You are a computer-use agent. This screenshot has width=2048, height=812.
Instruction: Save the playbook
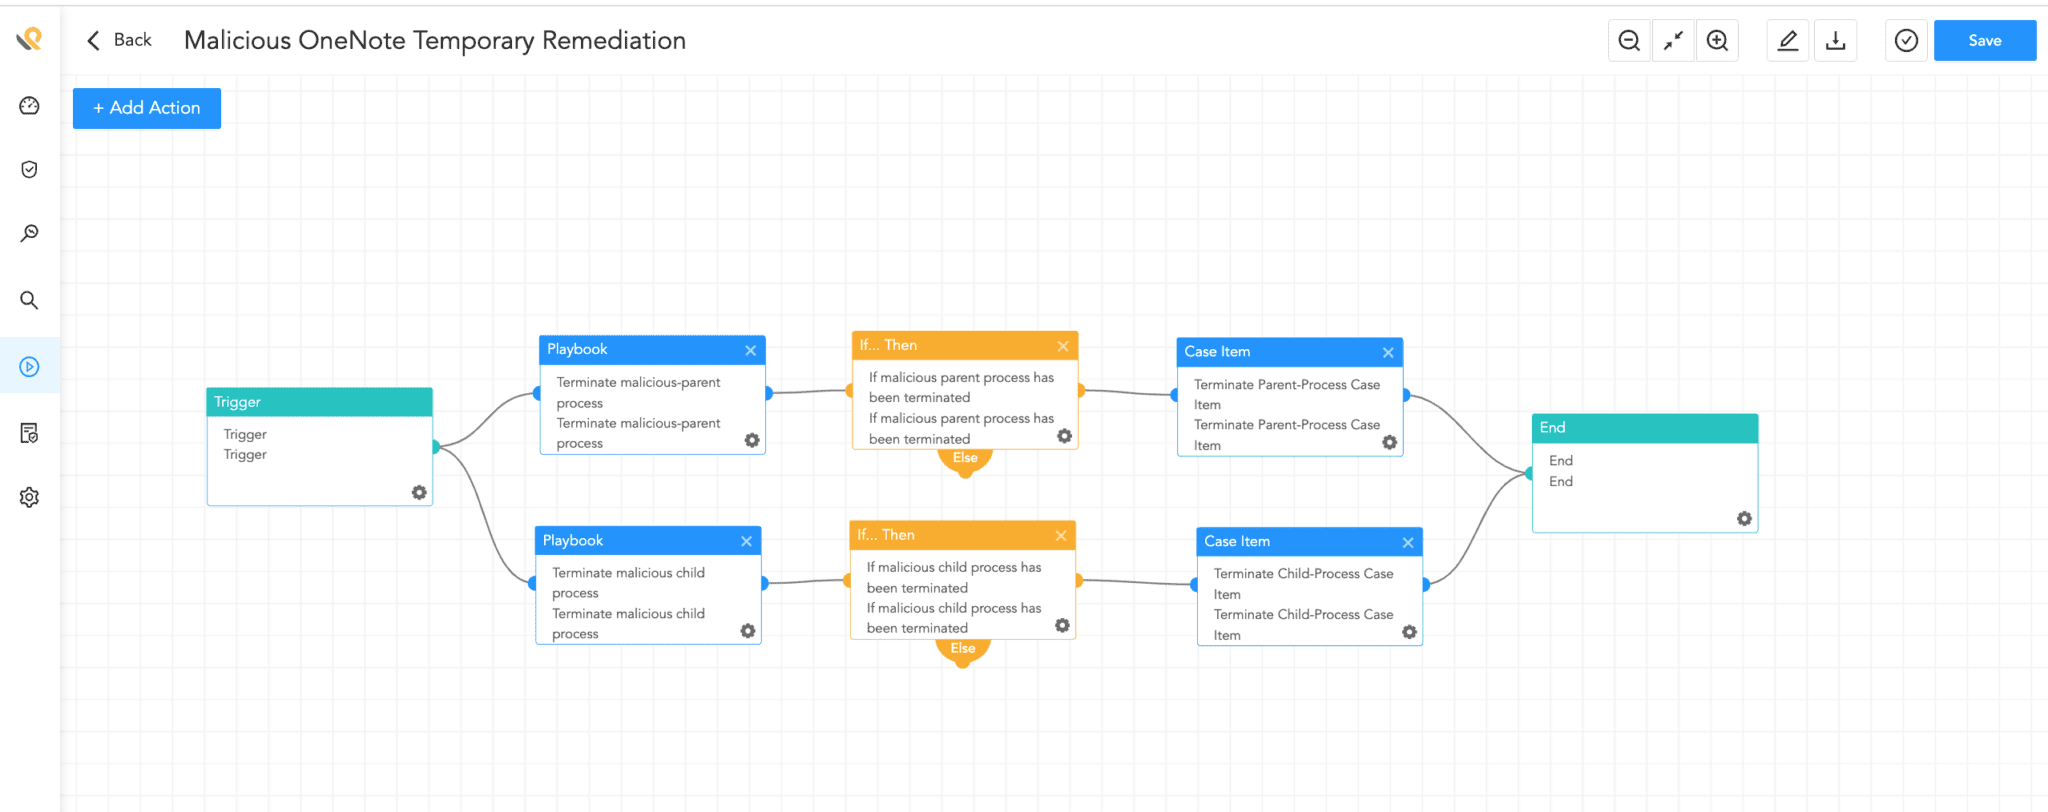pos(1984,41)
